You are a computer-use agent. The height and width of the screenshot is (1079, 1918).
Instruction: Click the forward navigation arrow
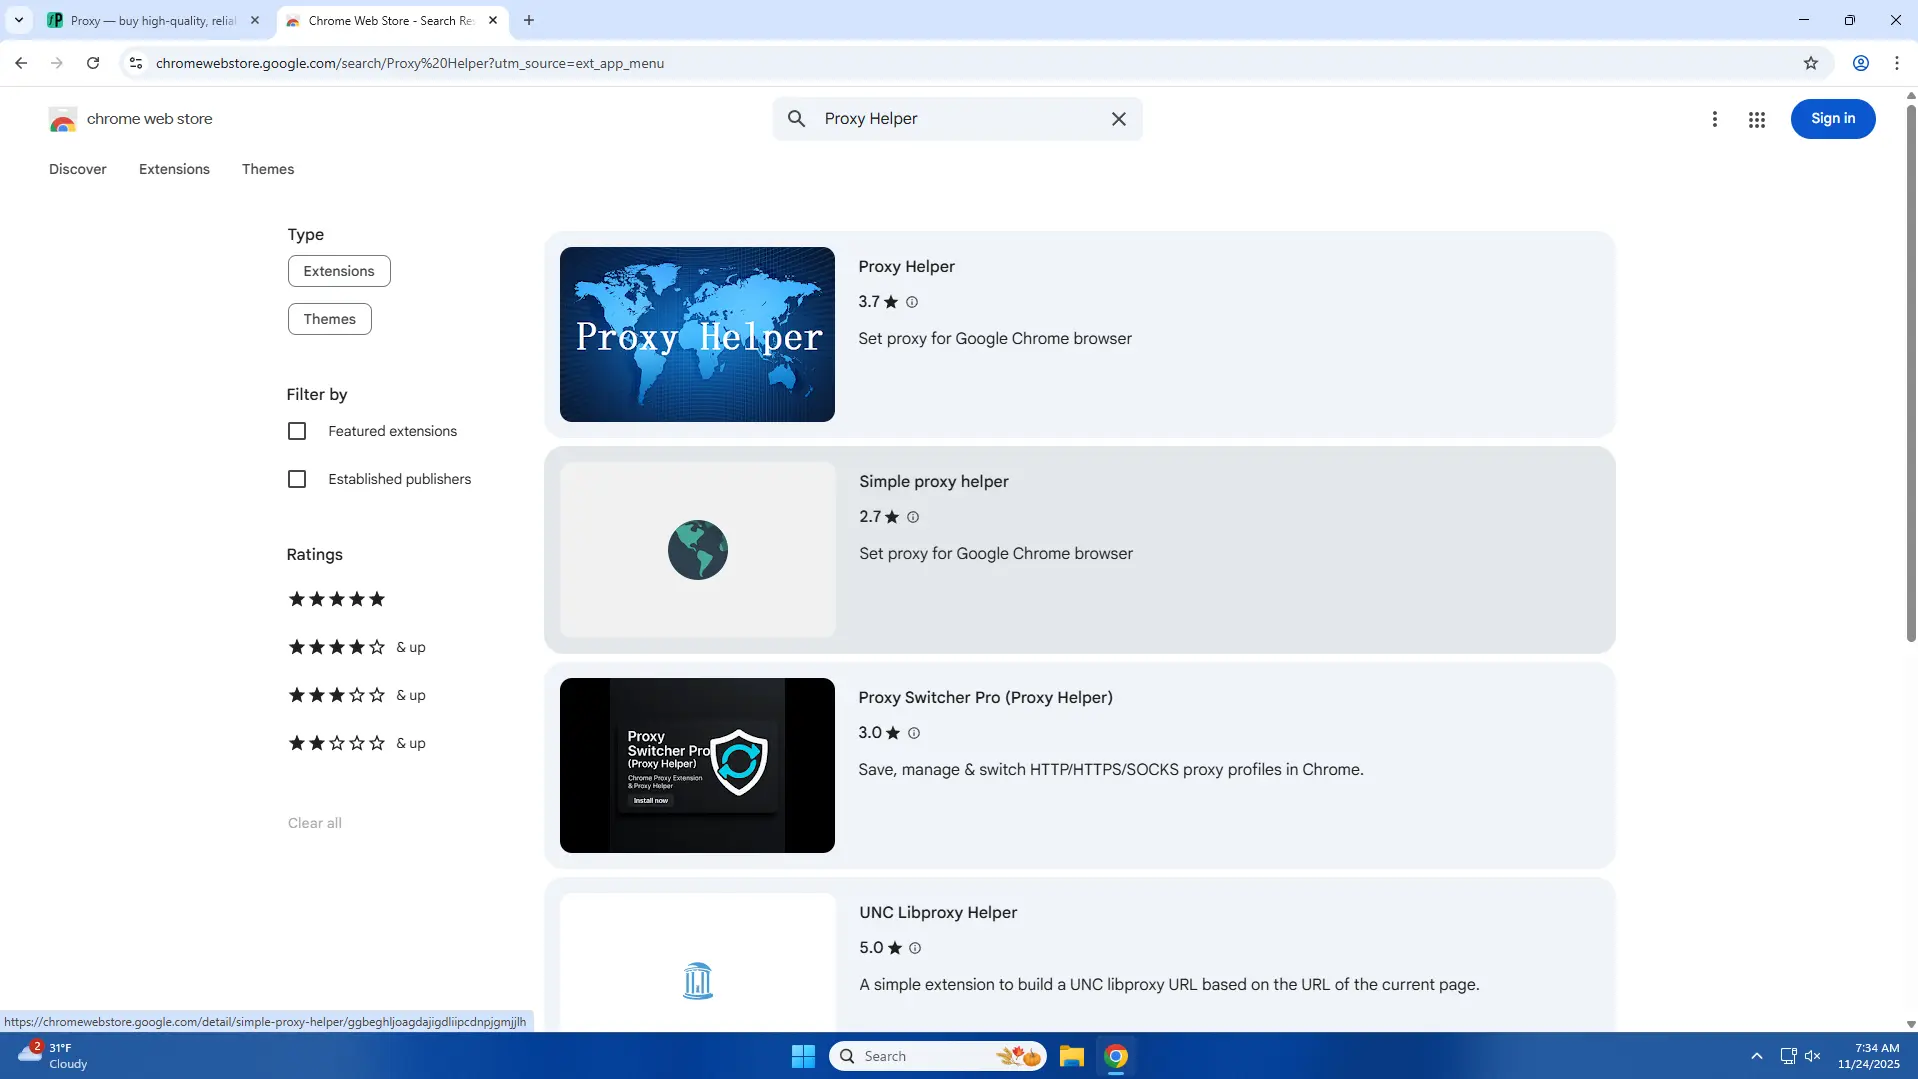coord(57,63)
